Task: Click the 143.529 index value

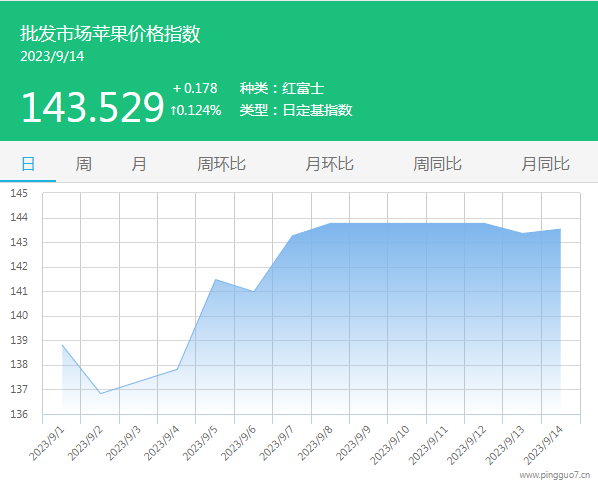Action: tap(93, 108)
